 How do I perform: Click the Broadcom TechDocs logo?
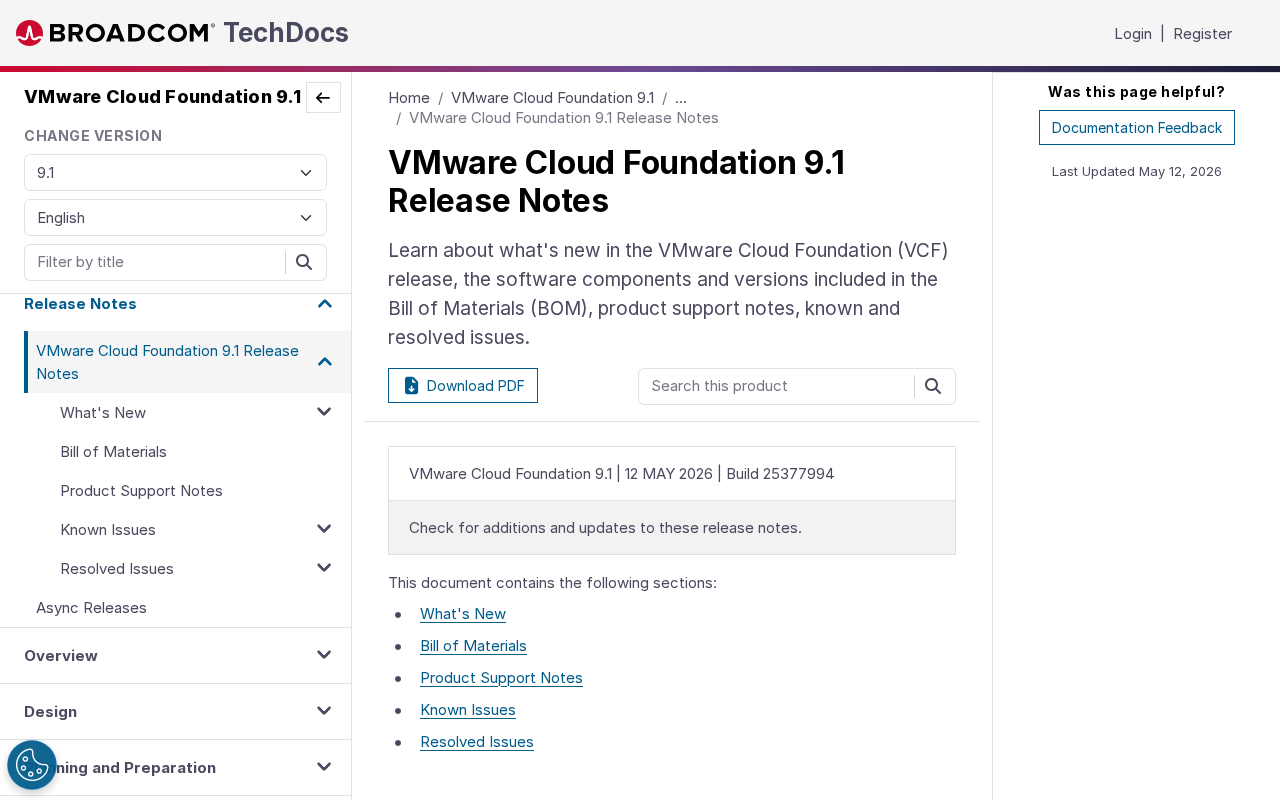tap(182, 33)
